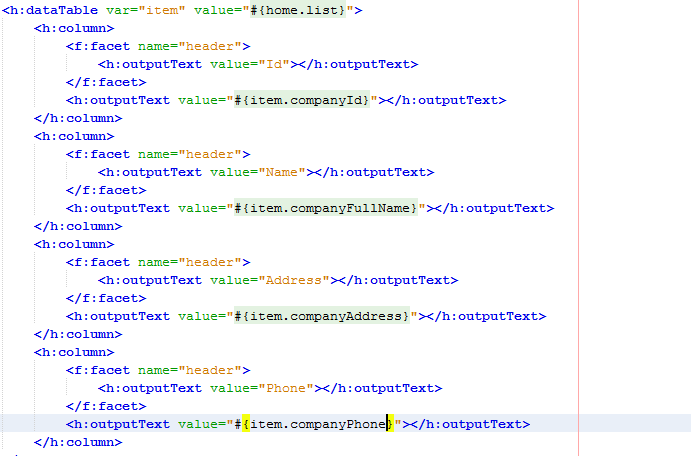
Task: Click the value="Address" header text
Action: pos(270,280)
